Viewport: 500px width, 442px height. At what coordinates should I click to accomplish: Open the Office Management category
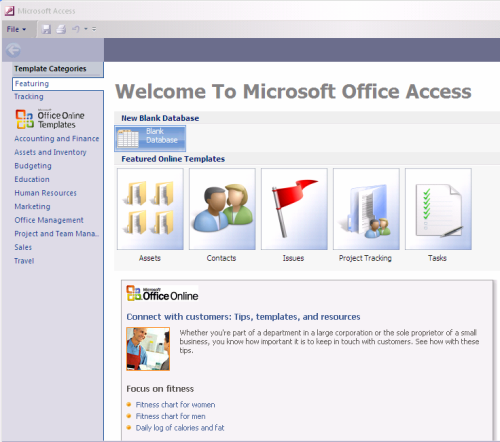[49, 220]
